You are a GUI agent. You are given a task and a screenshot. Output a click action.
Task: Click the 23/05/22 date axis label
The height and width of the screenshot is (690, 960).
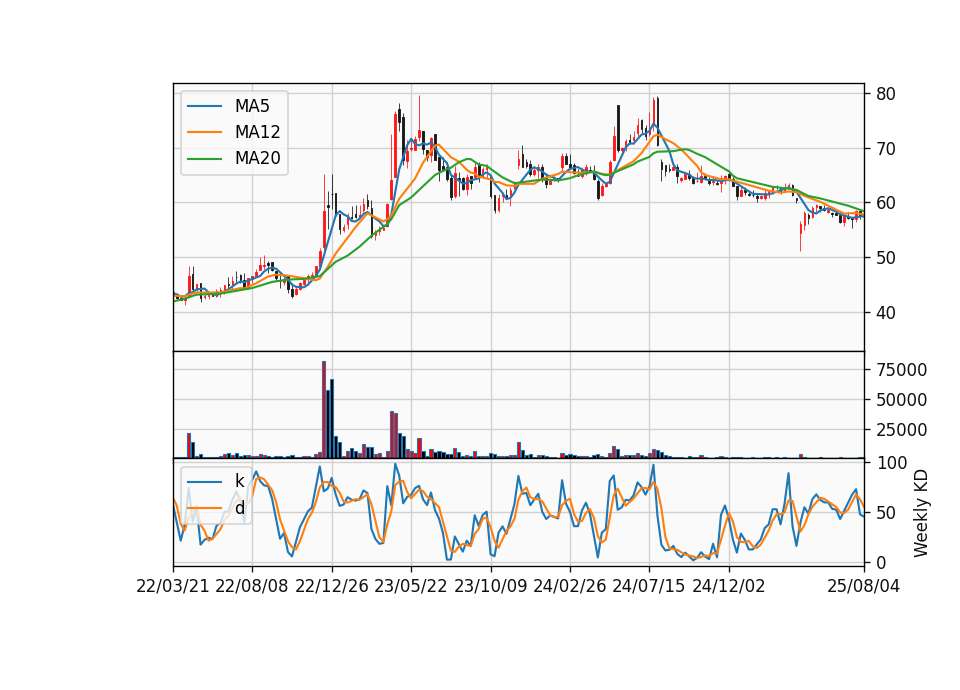pyautogui.click(x=411, y=586)
